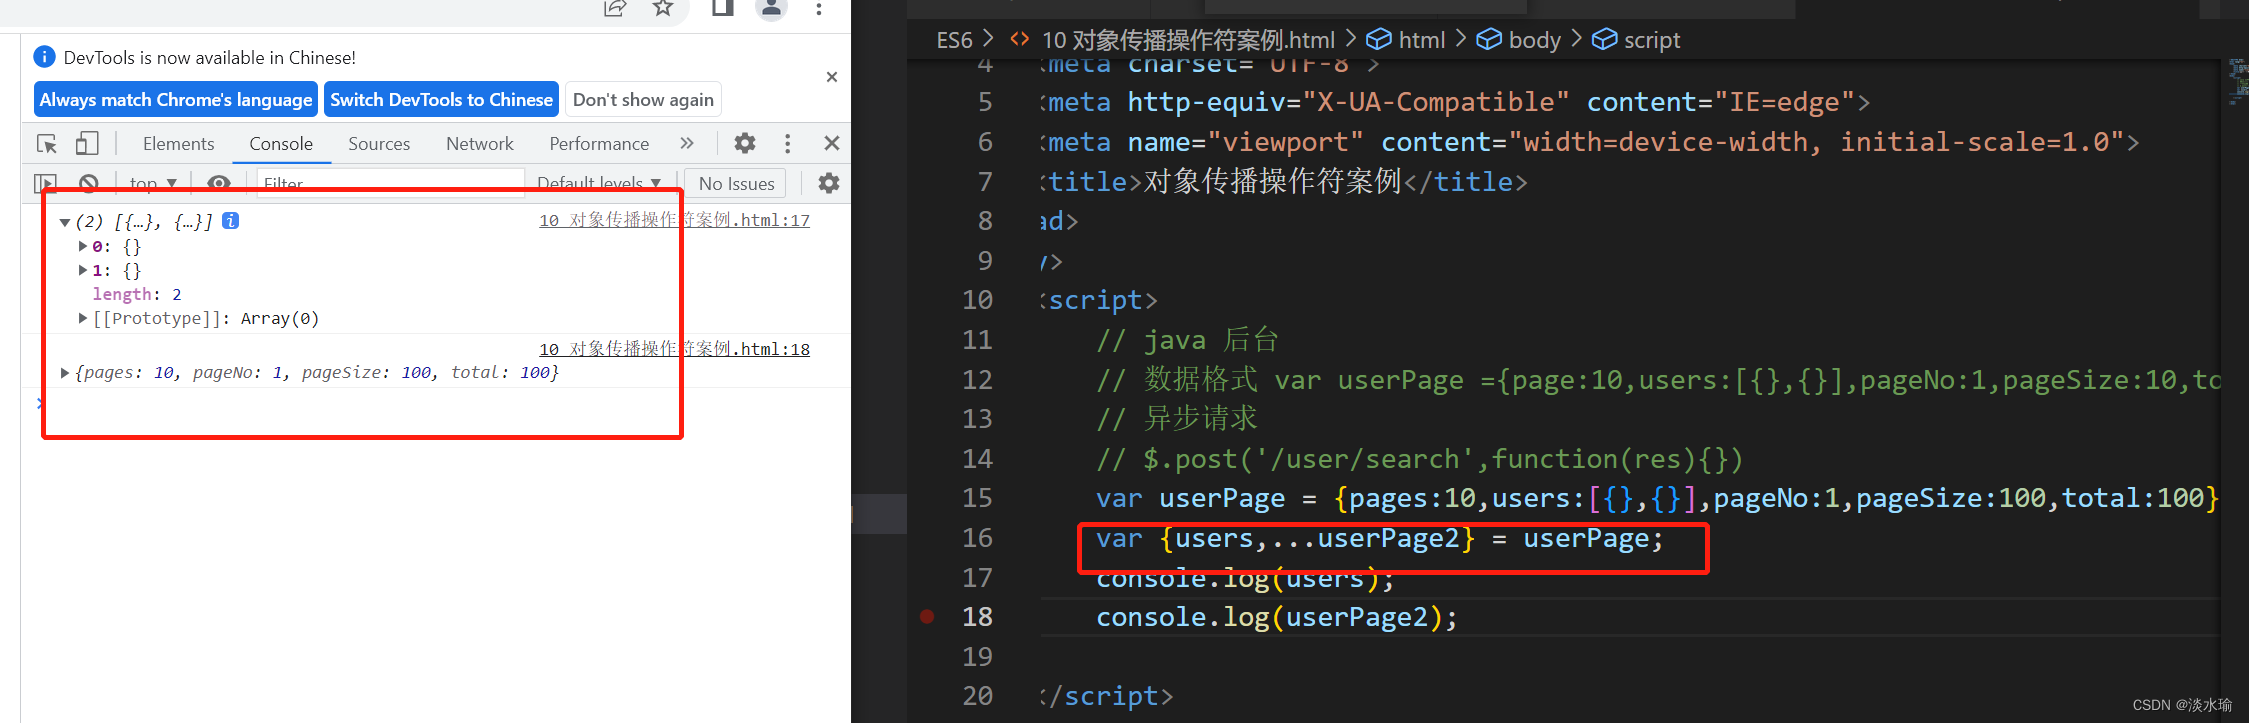
Task: Switch to the Elements tab
Action: pyautogui.click(x=178, y=143)
